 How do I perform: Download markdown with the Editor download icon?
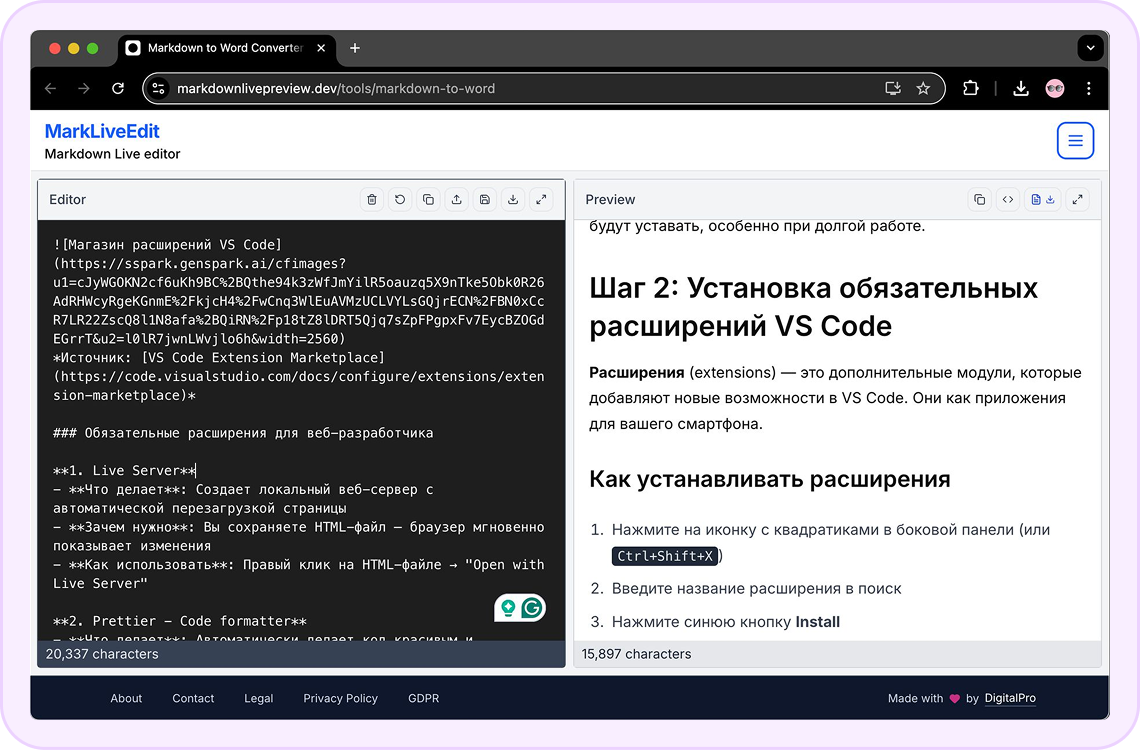513,199
